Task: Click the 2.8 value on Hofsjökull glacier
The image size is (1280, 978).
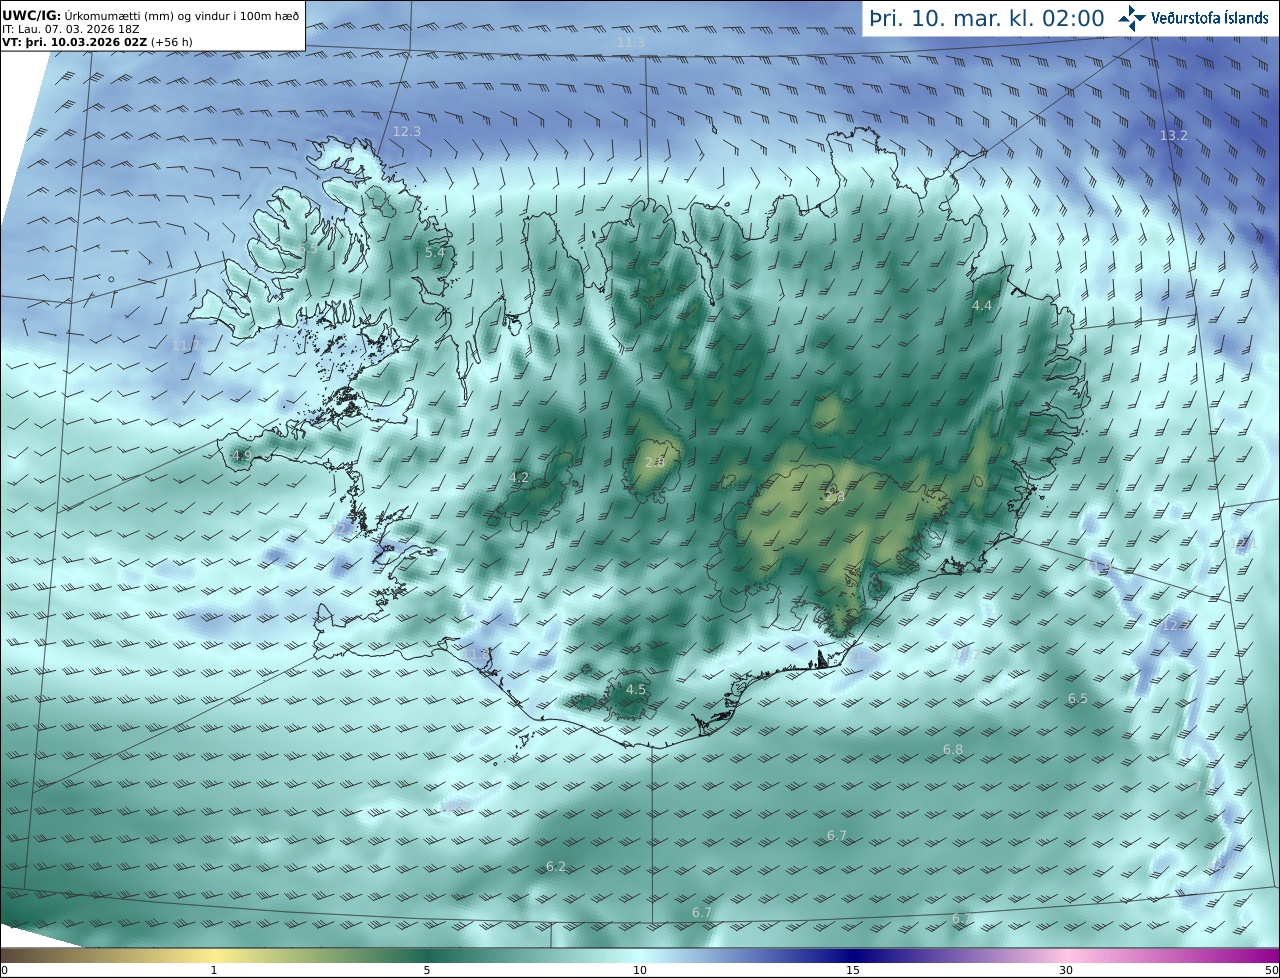Action: point(654,462)
